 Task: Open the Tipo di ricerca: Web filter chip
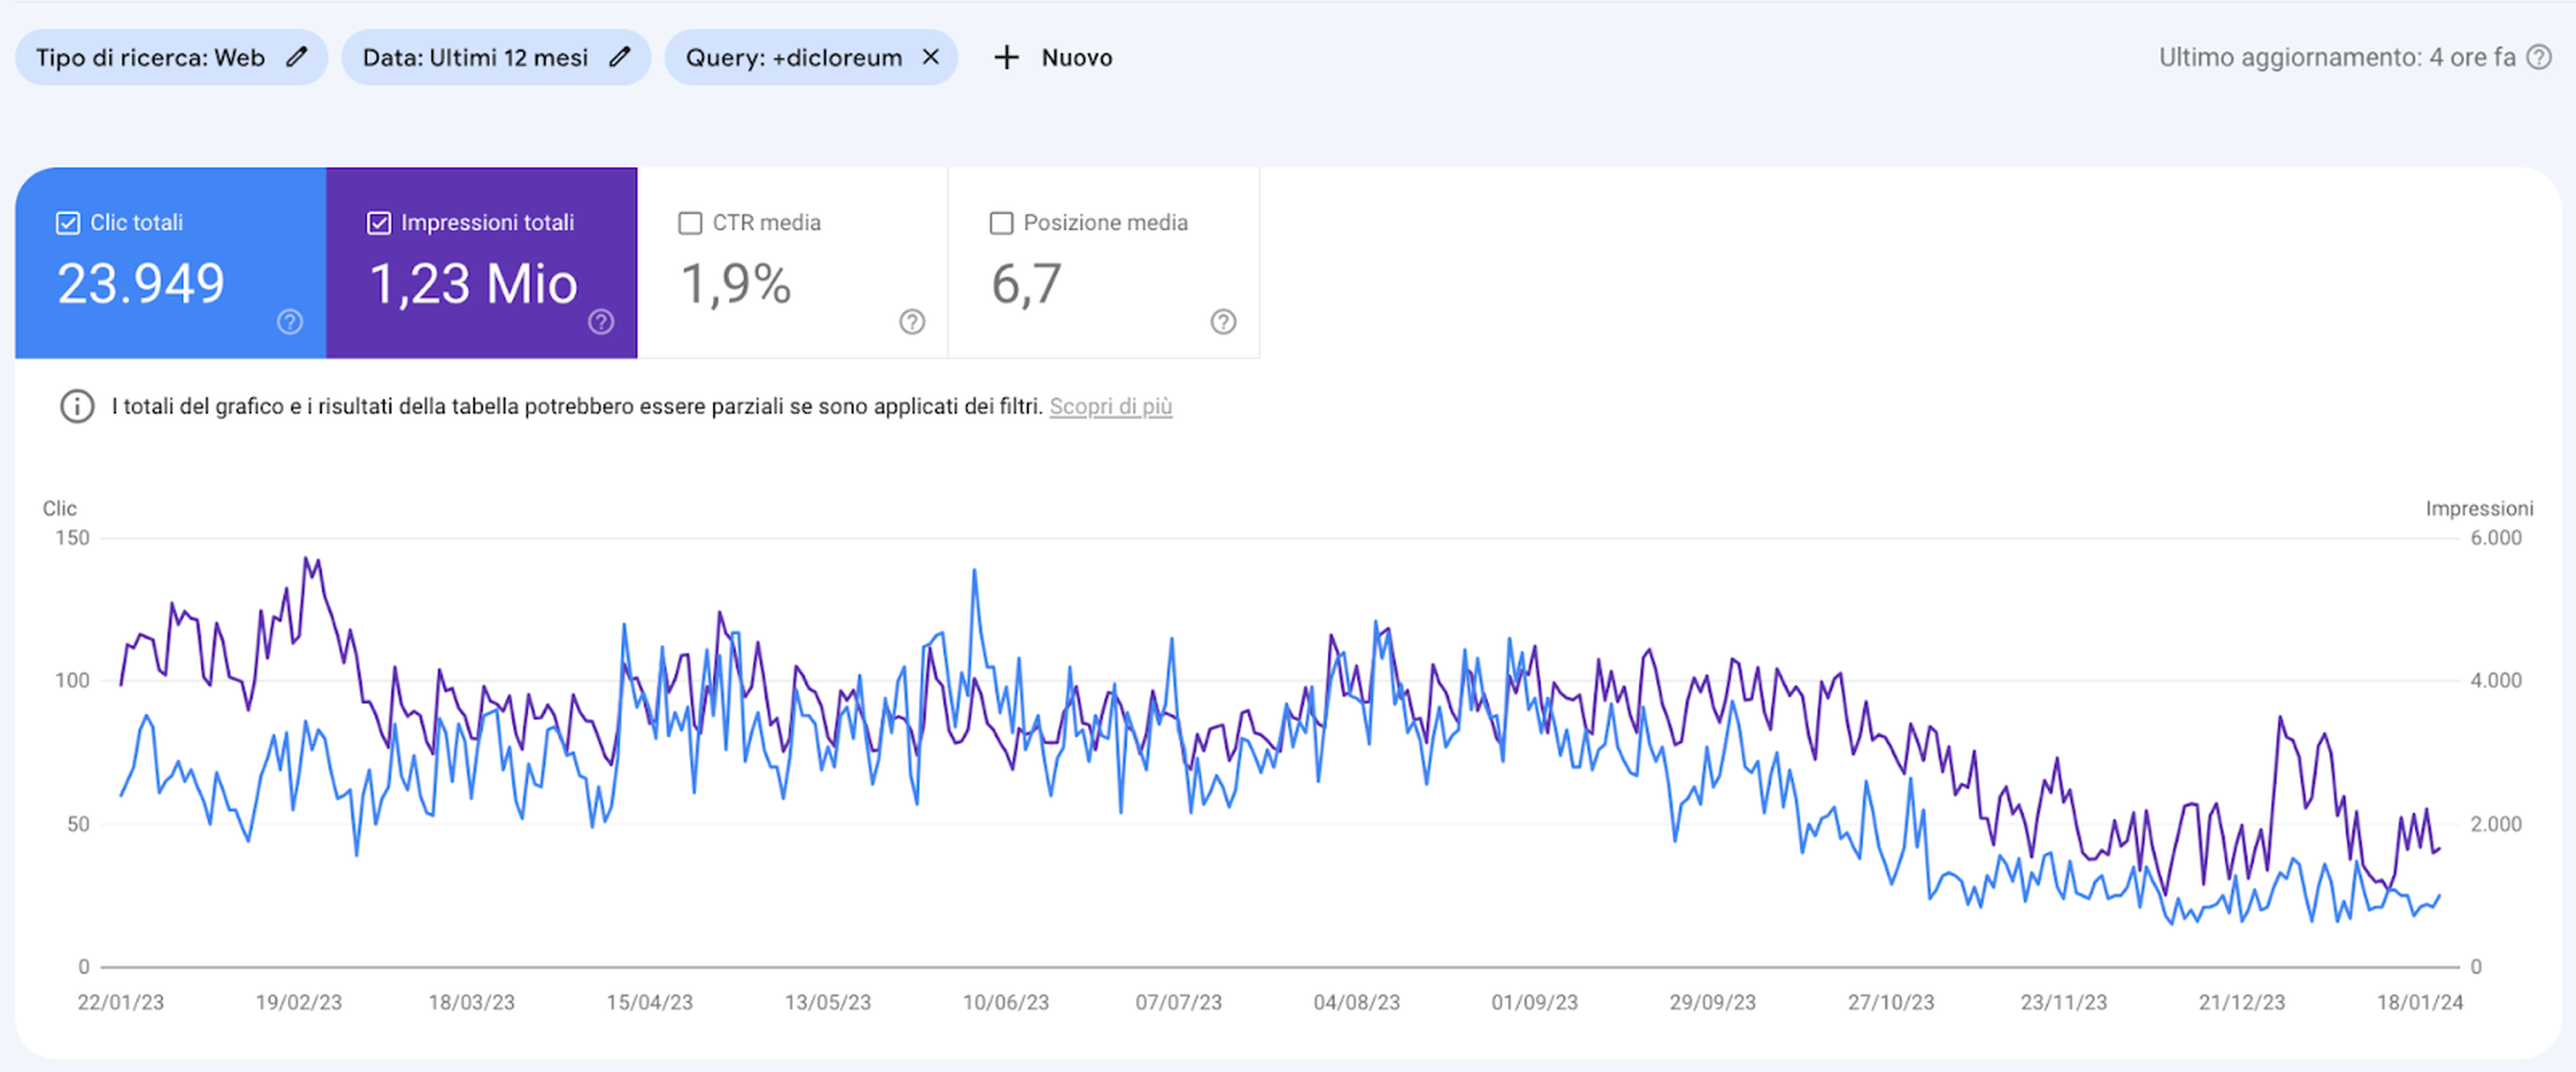point(150,57)
